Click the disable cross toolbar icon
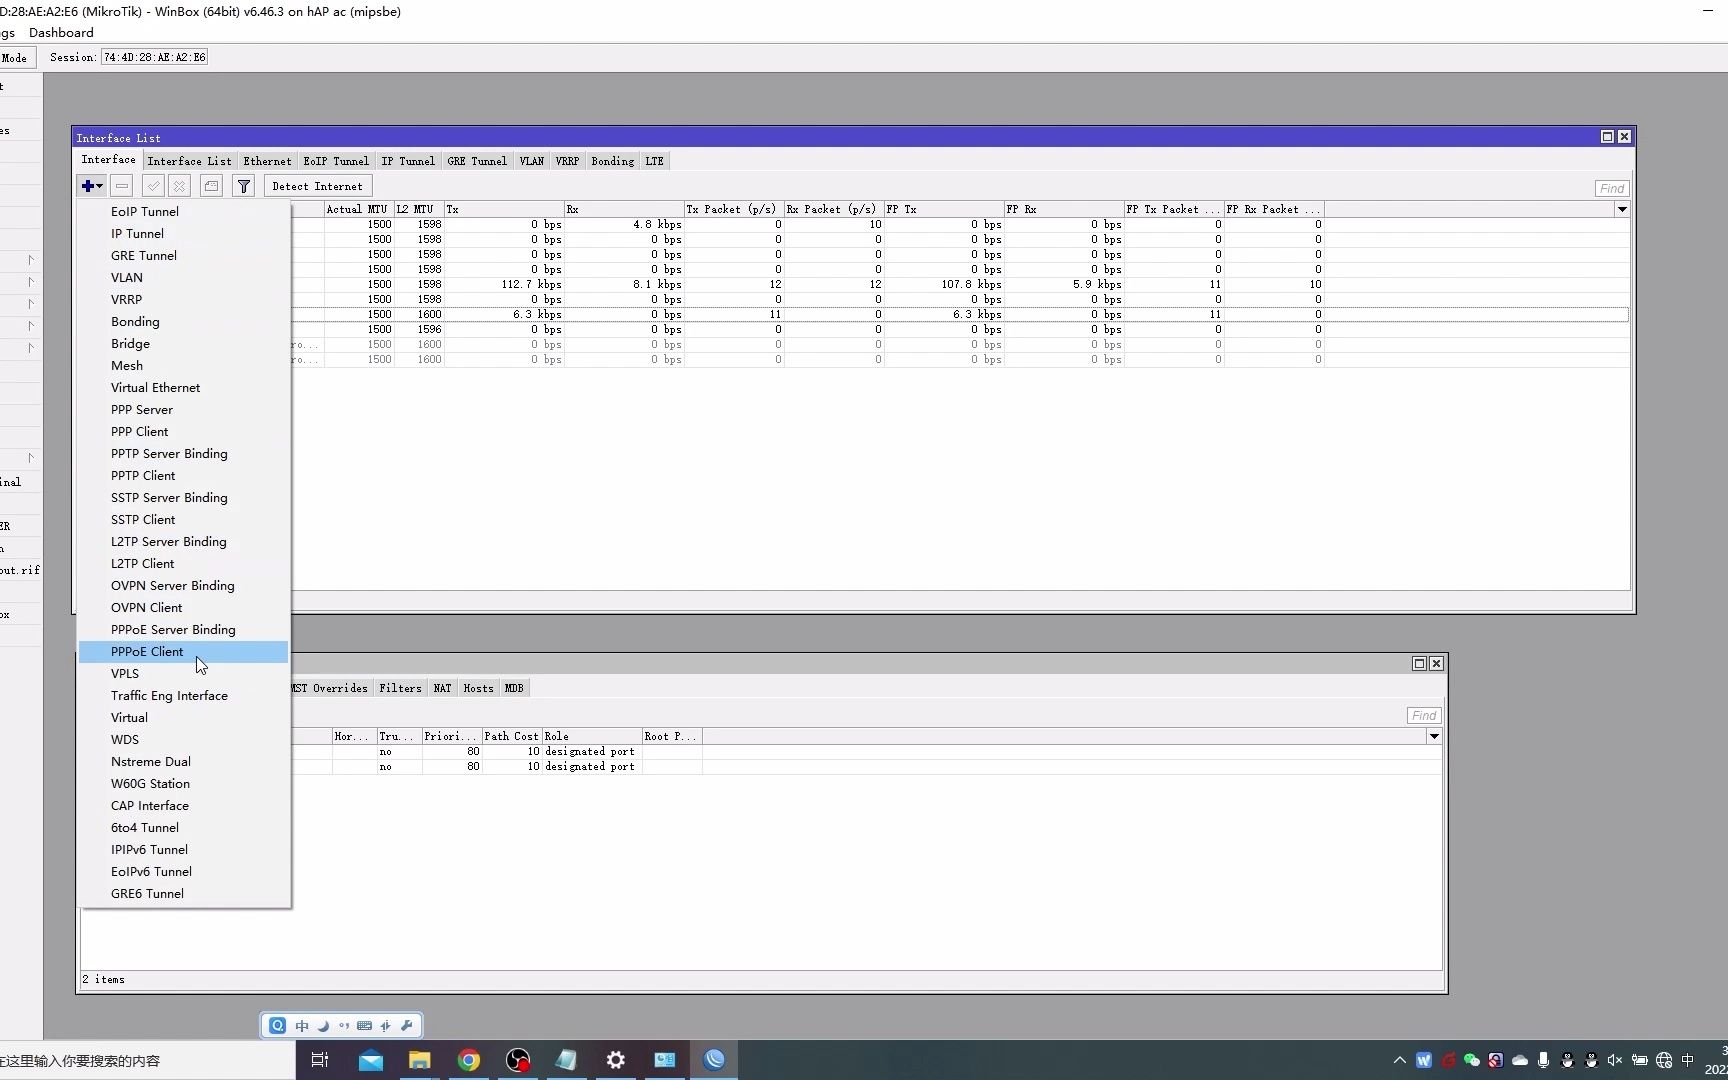 tap(180, 186)
